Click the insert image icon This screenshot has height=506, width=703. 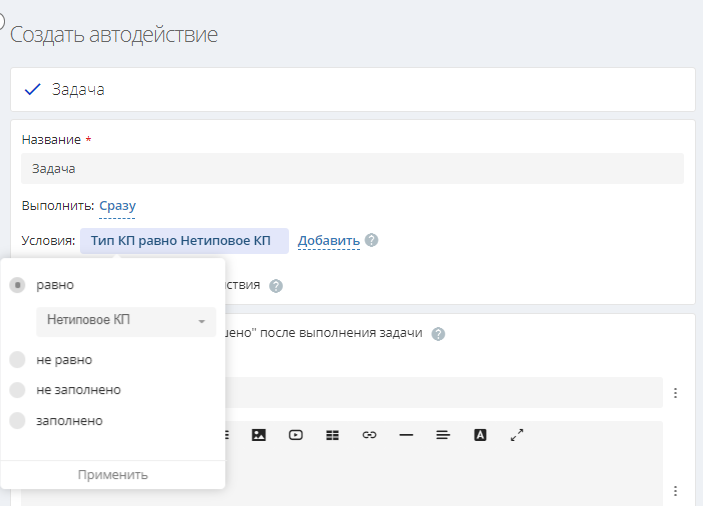[259, 435]
